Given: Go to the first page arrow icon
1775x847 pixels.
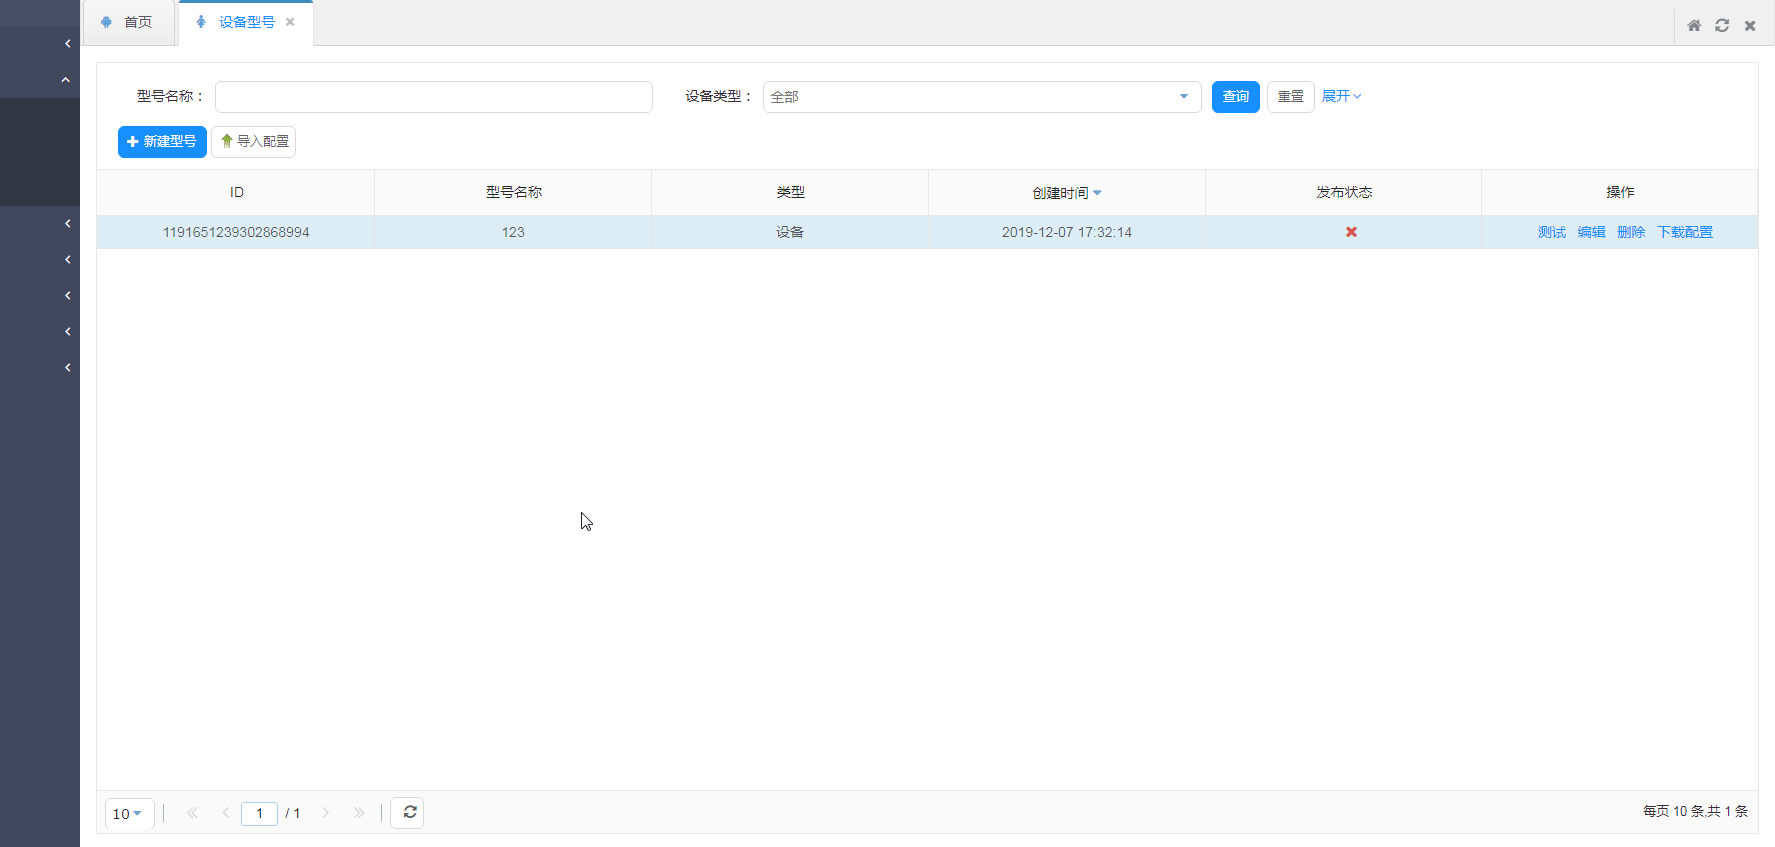Looking at the screenshot, I should coord(192,813).
